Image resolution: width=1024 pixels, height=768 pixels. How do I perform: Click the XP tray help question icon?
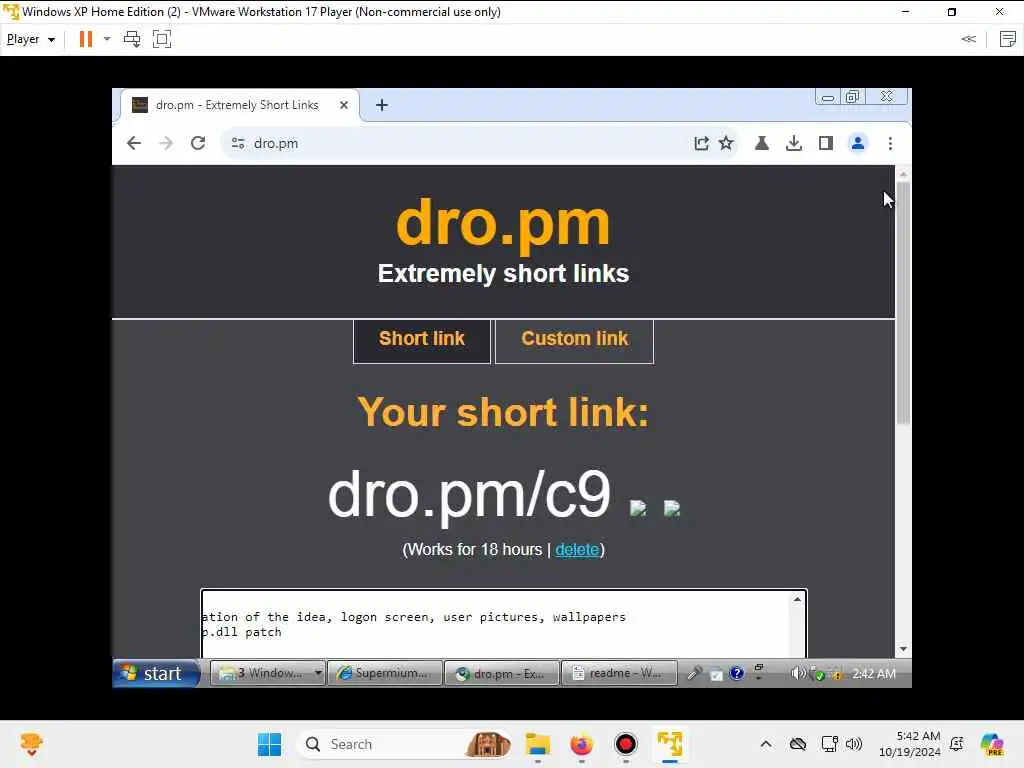pos(737,673)
